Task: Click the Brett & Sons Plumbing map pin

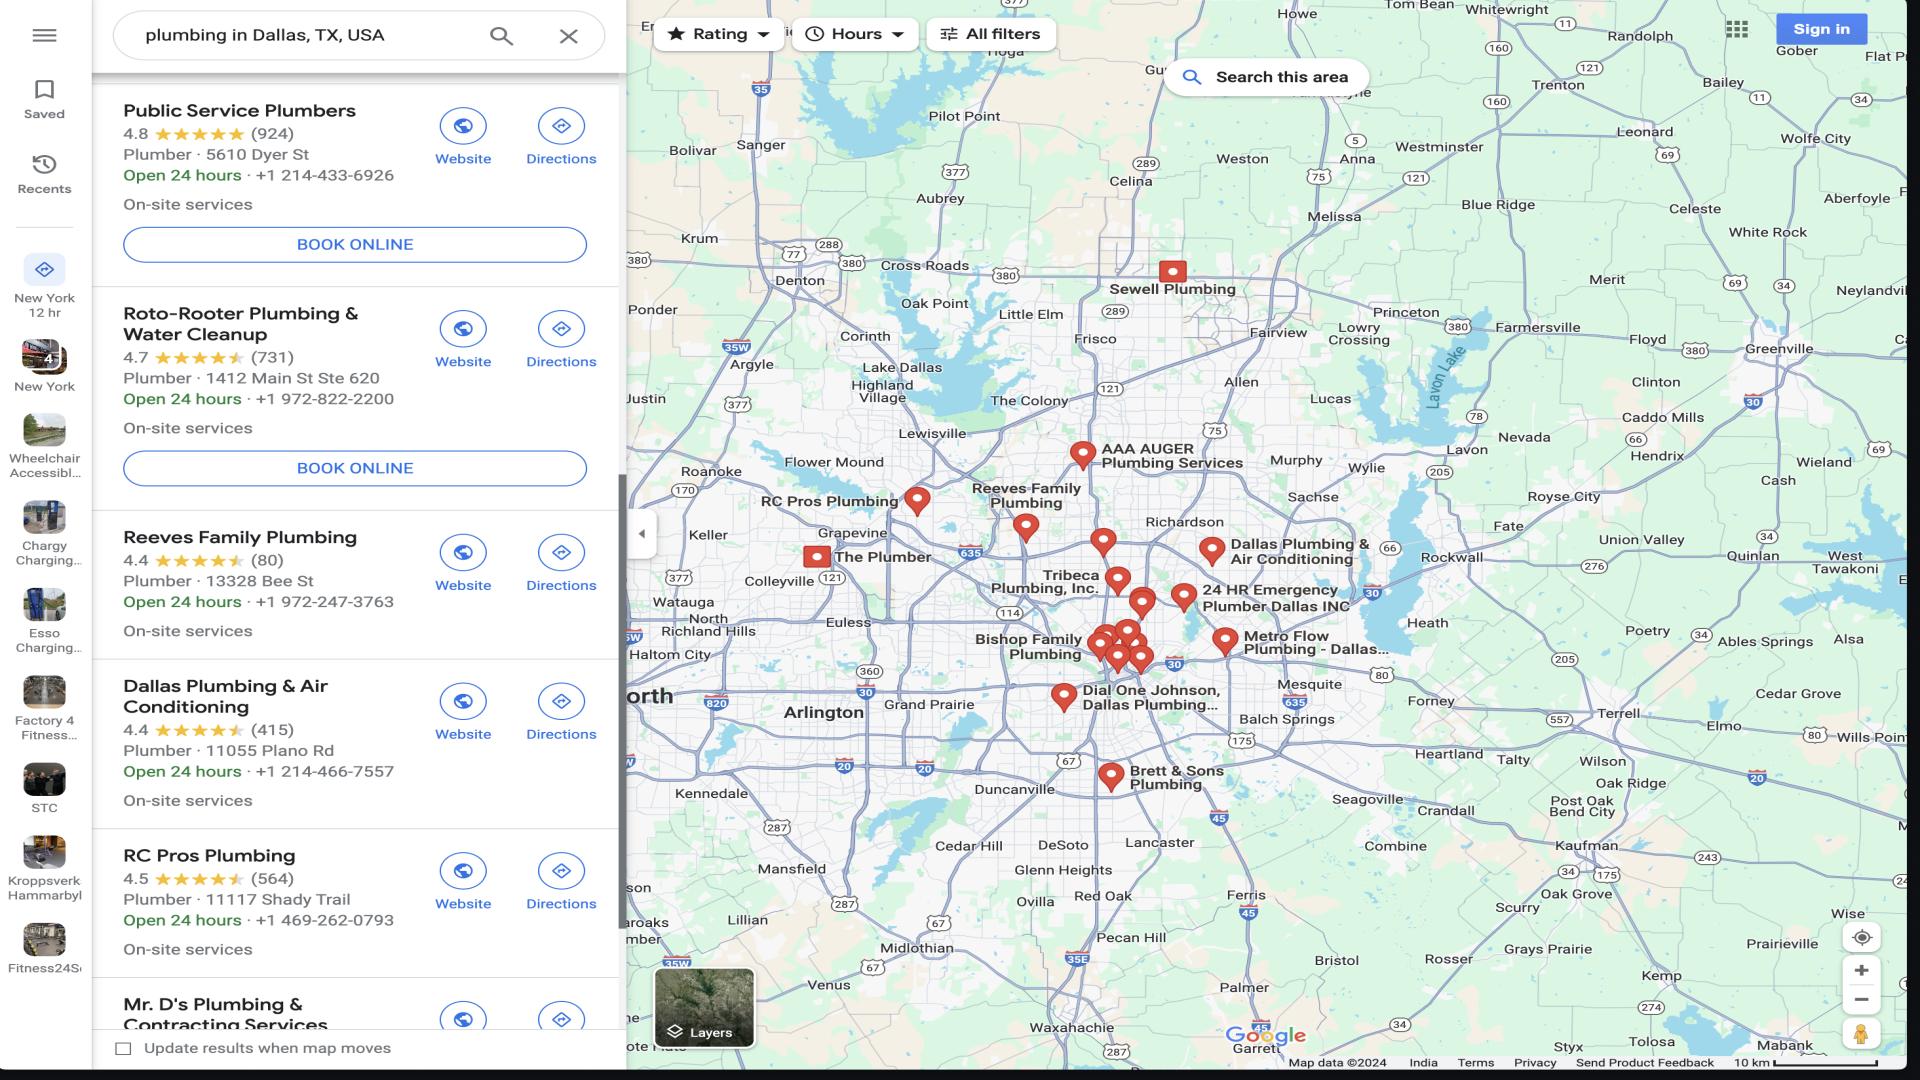Action: [x=1111, y=776]
